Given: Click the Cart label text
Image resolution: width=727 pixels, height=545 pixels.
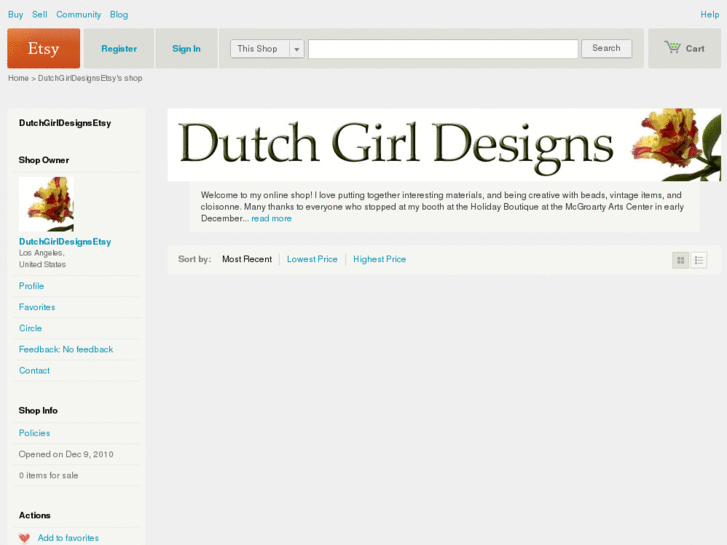Looking at the screenshot, I should (x=695, y=49).
